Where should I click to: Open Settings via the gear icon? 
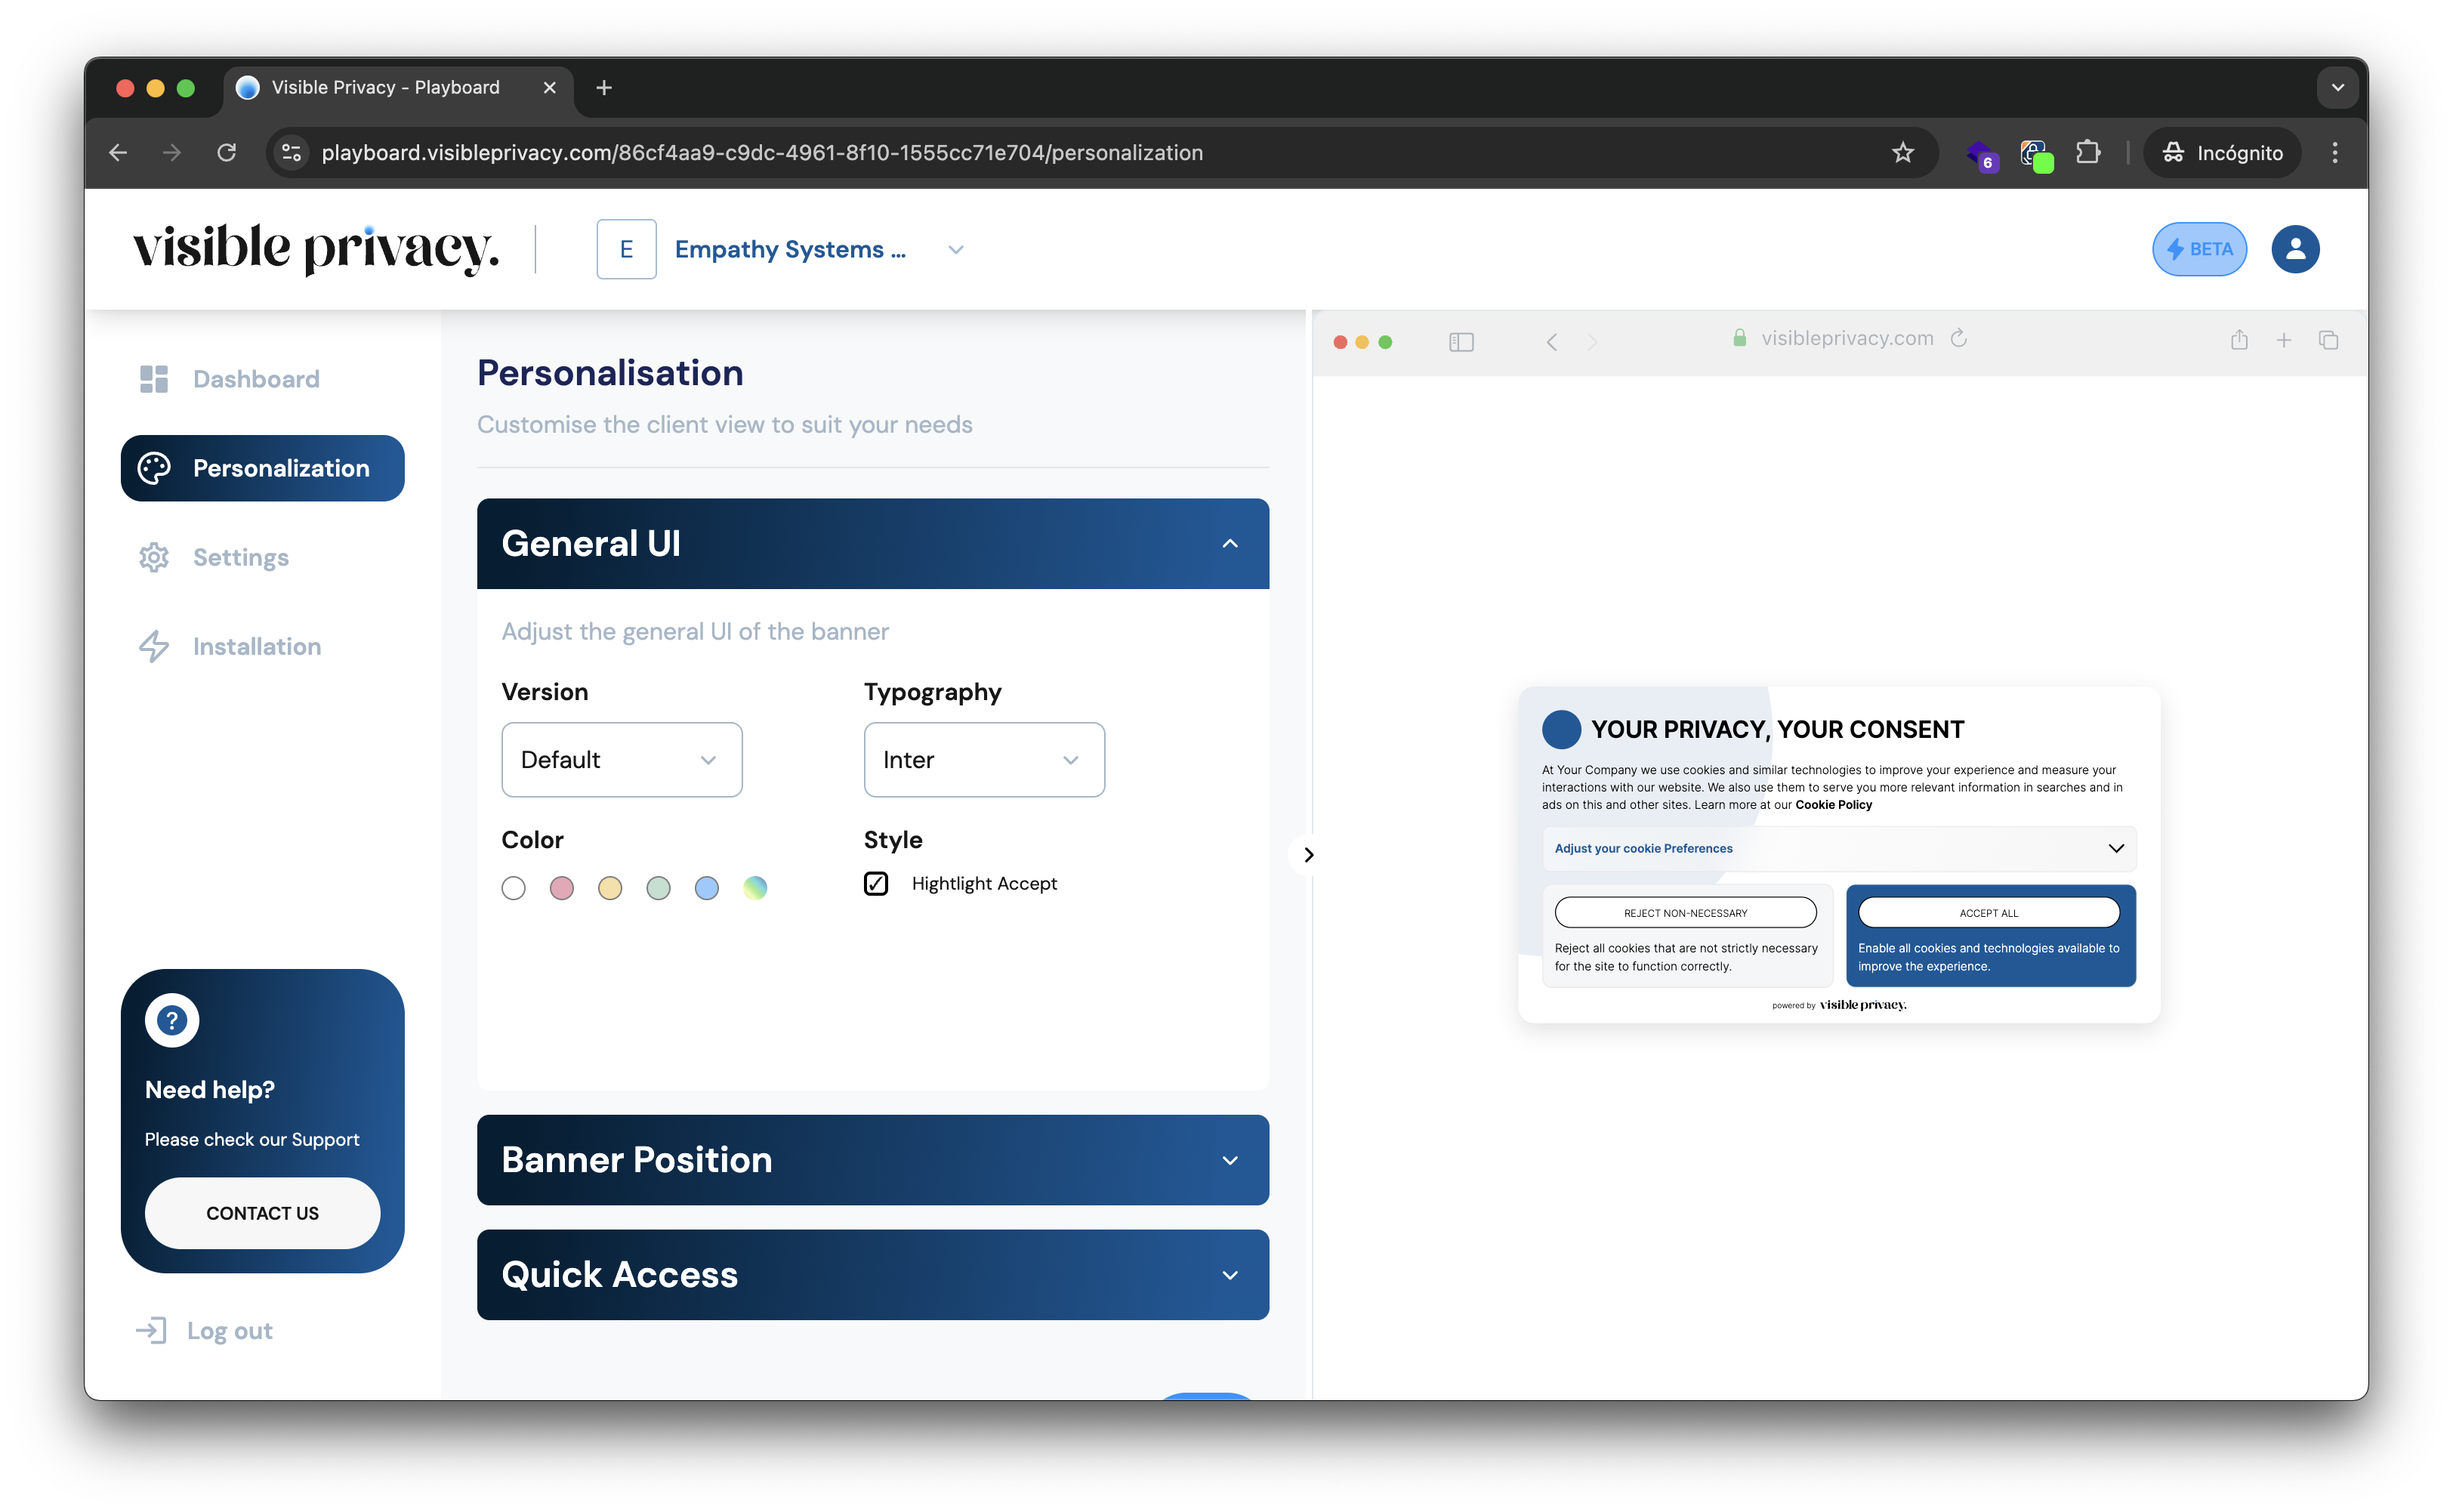pos(154,557)
